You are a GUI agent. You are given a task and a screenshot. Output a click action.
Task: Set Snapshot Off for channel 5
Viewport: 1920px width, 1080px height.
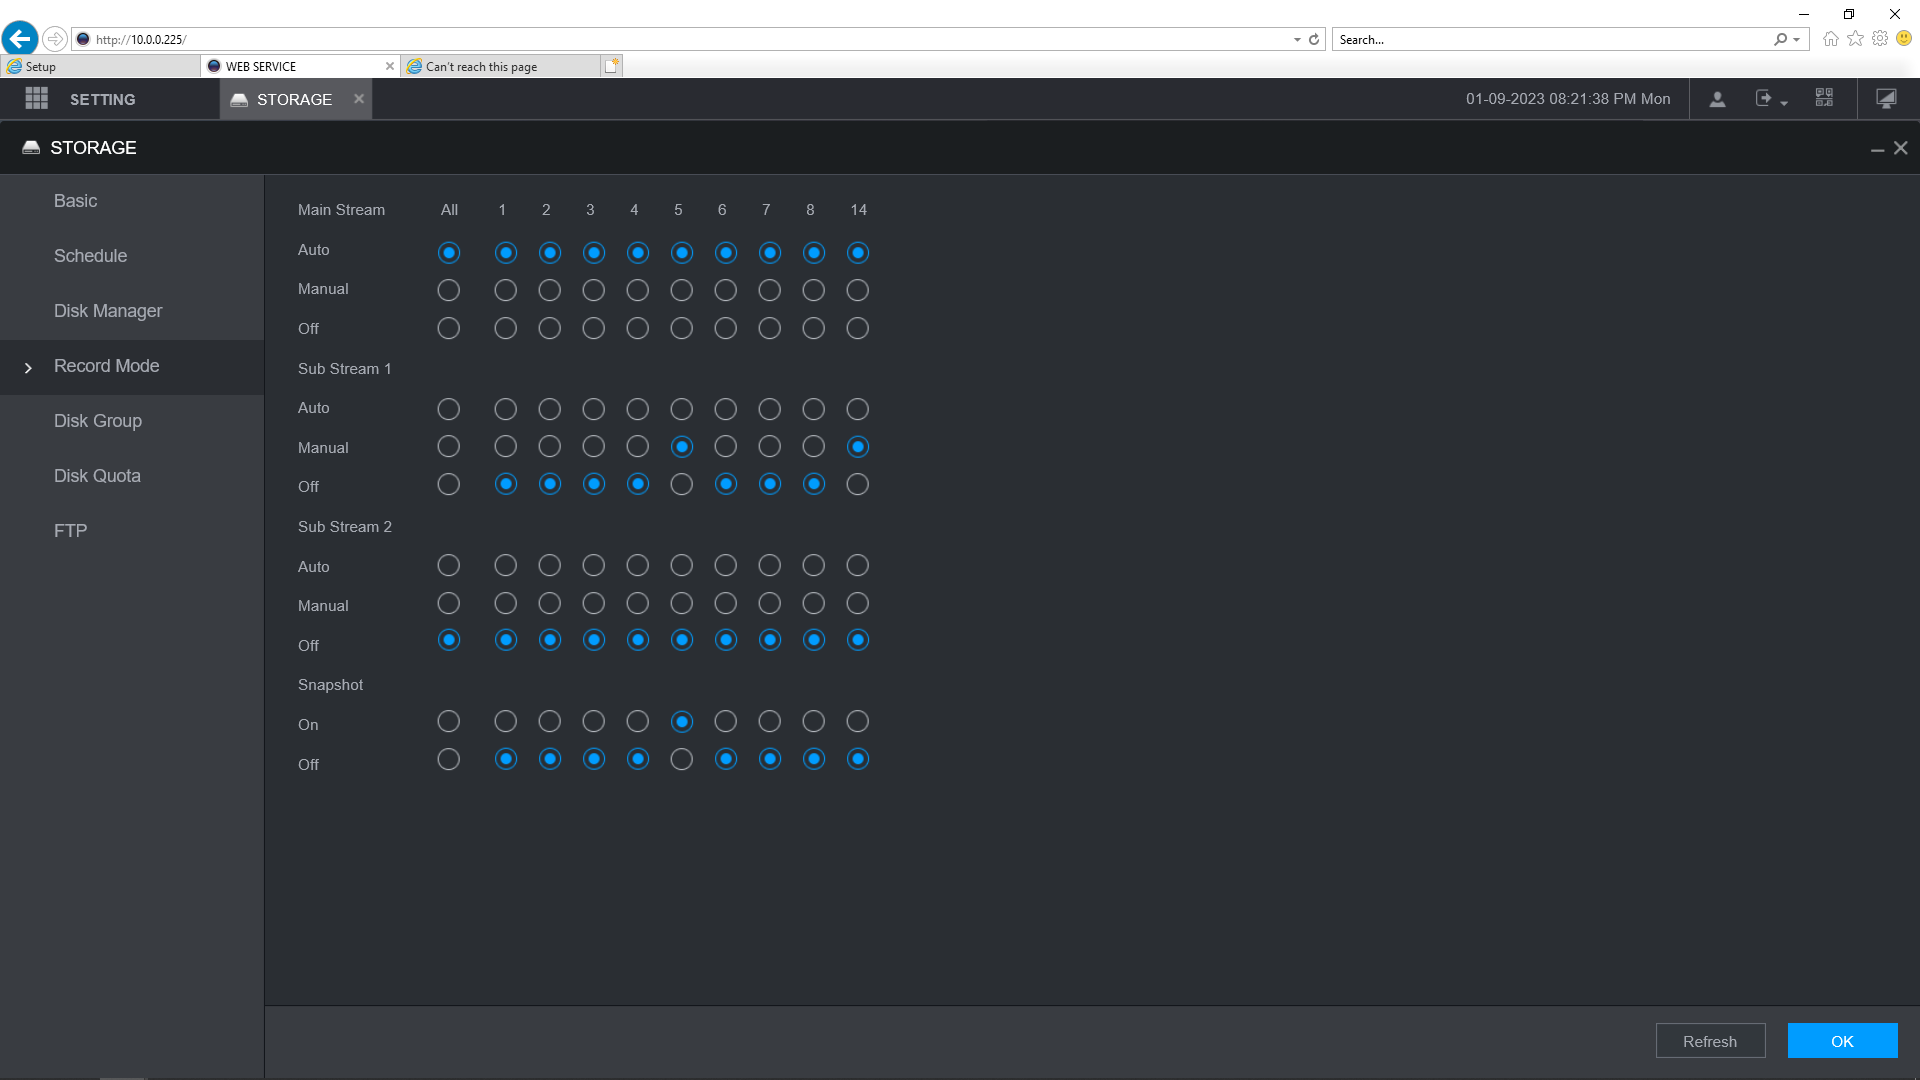[682, 760]
